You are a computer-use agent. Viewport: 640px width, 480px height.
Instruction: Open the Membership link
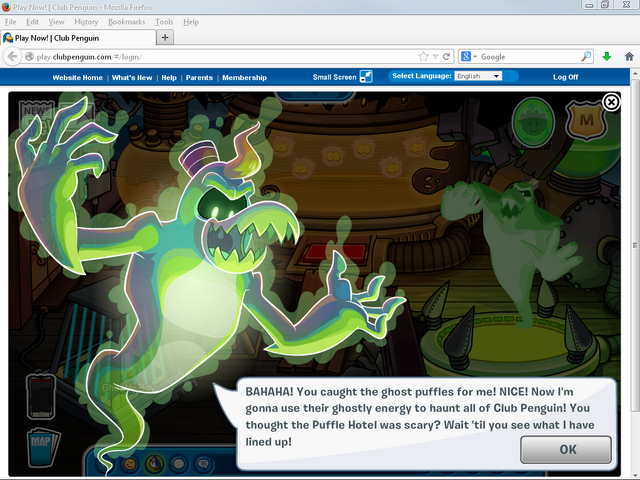click(244, 78)
